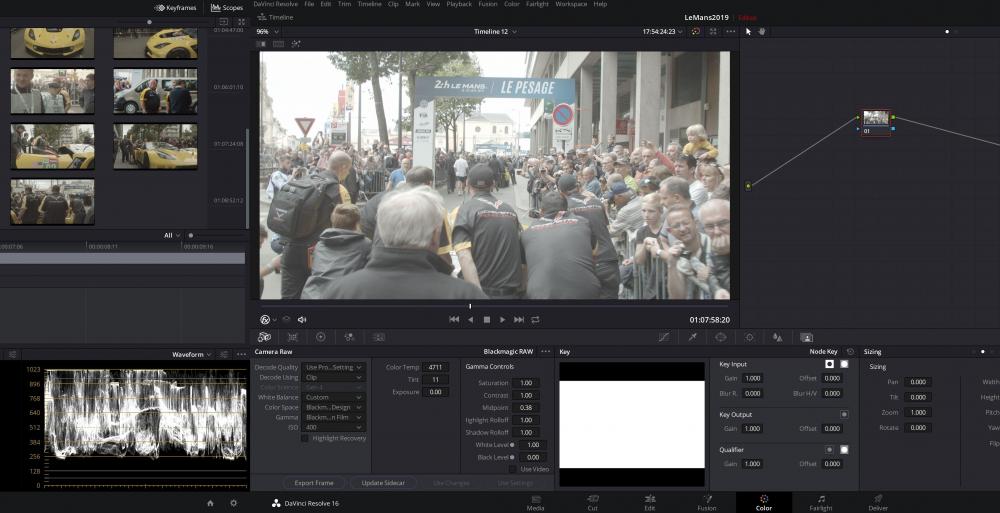Click the viewer audio mute speaker icon
Image resolution: width=1000 pixels, height=513 pixels.
point(302,320)
